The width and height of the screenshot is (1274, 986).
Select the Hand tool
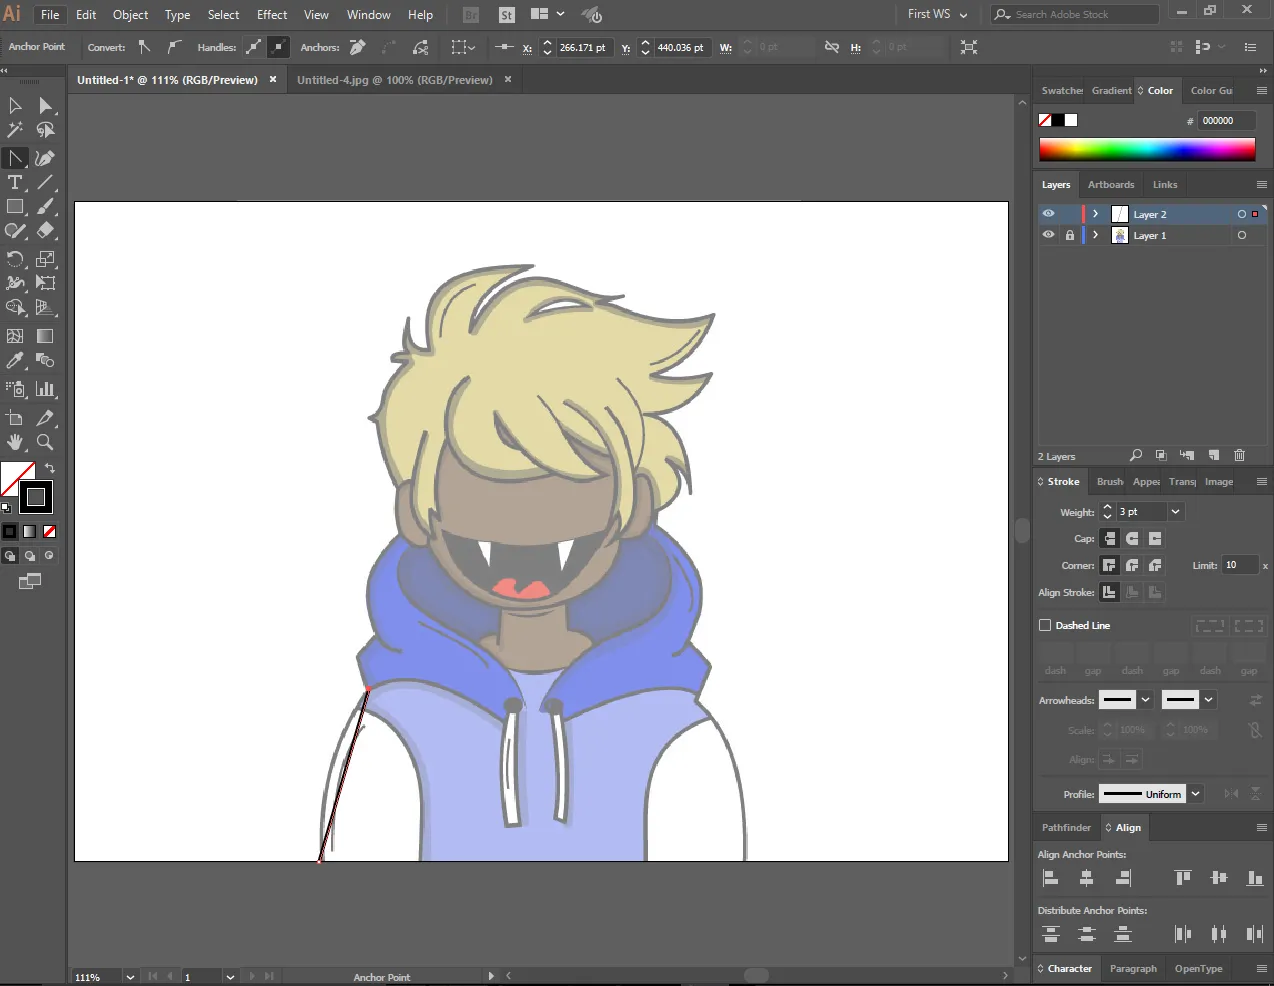[15, 442]
